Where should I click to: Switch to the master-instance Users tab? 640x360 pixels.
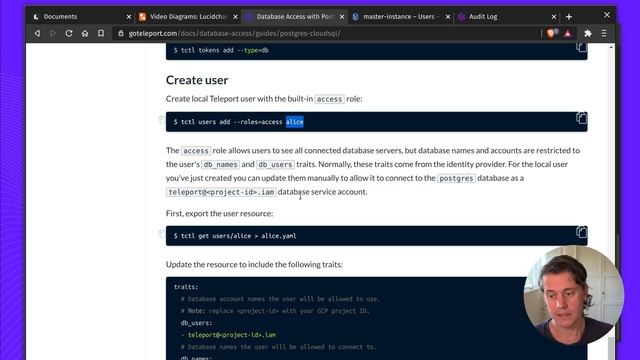coord(401,17)
